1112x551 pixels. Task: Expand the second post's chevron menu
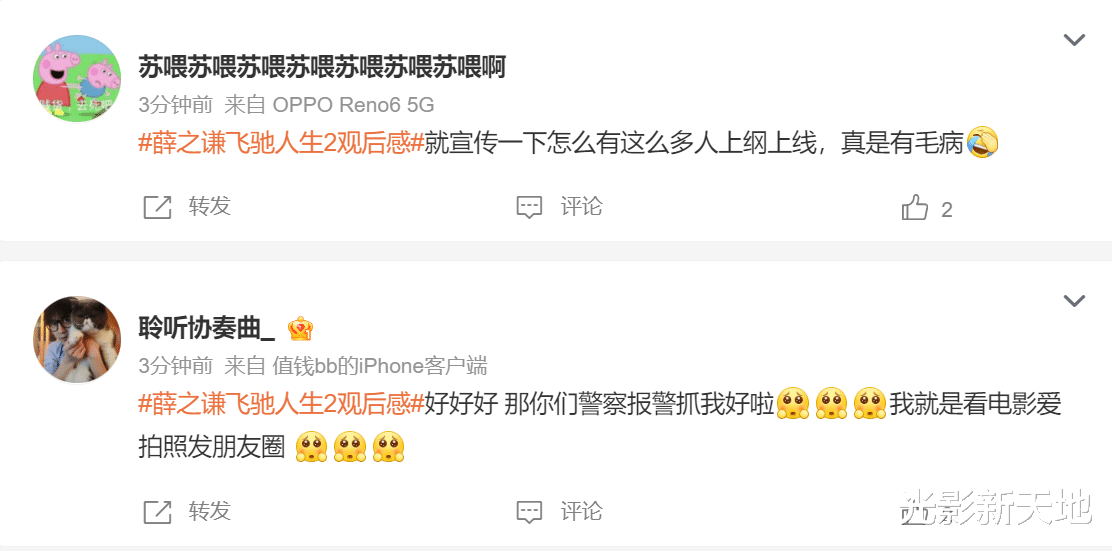tap(1074, 301)
